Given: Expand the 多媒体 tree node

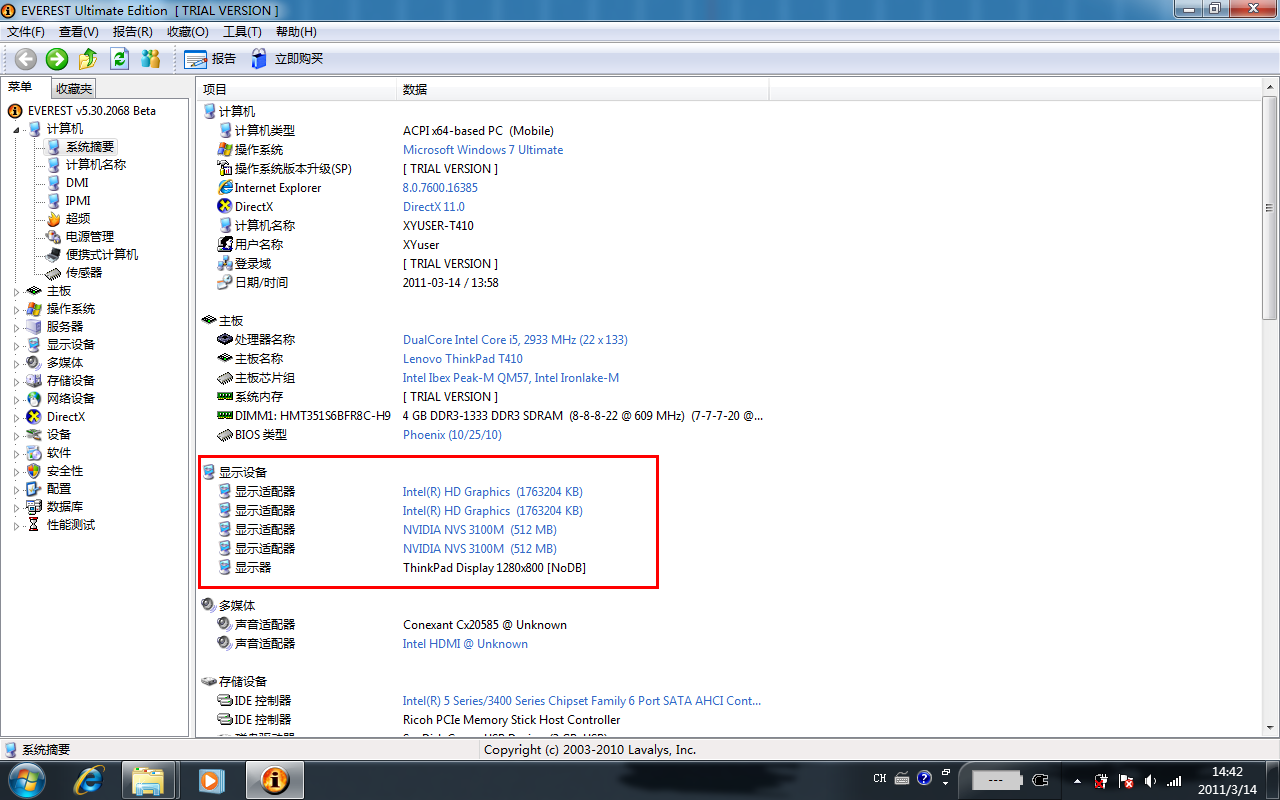Looking at the screenshot, I should tap(17, 363).
